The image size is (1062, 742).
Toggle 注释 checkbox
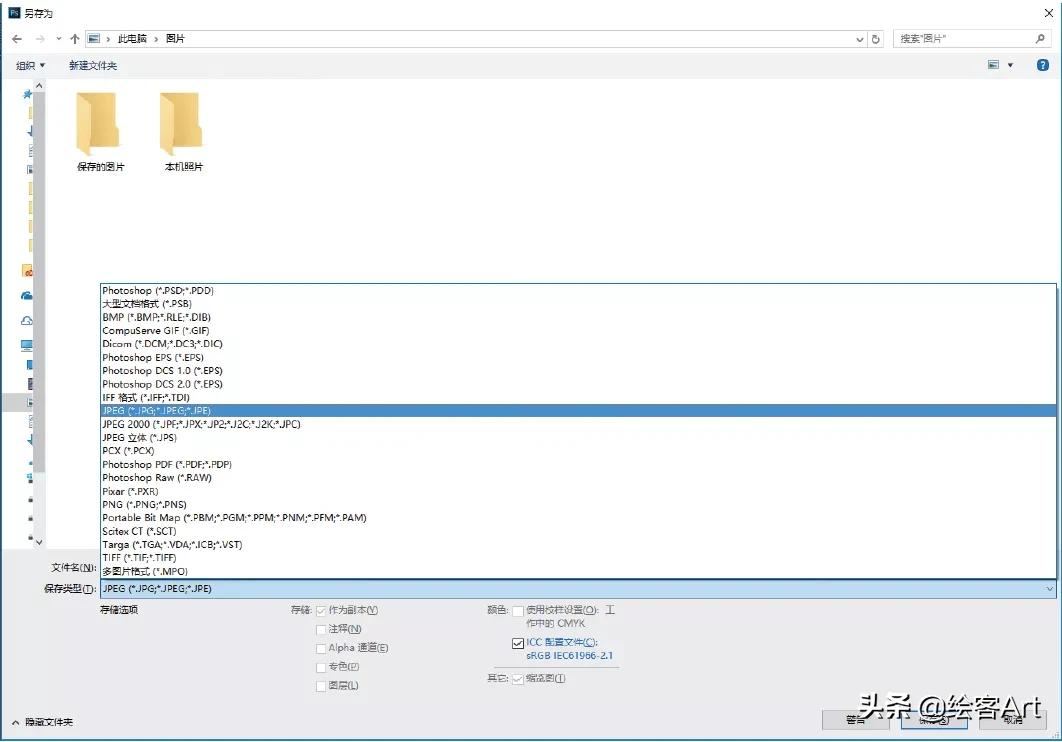(321, 630)
